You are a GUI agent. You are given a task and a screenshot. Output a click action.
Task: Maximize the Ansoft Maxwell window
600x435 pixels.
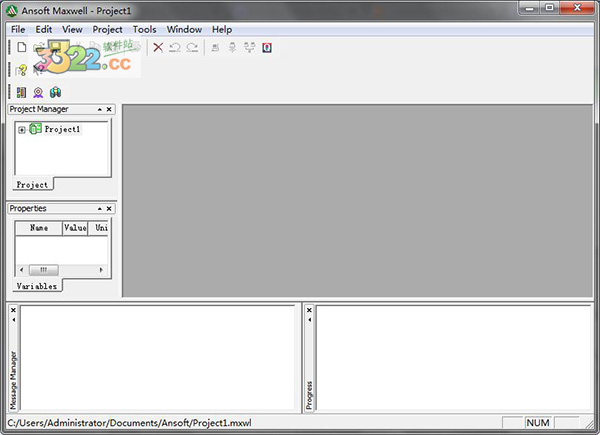[549, 8]
